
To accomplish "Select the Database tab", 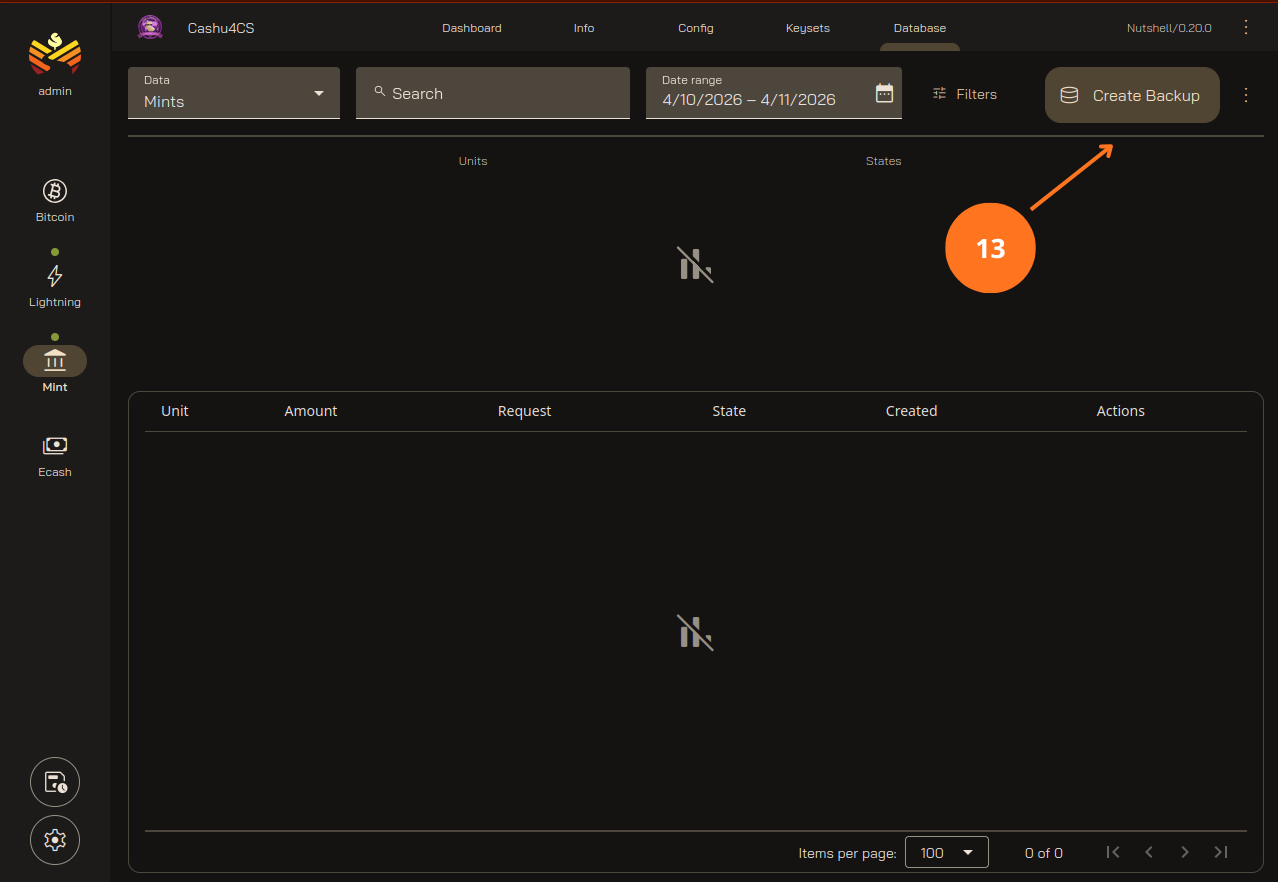I will point(920,28).
